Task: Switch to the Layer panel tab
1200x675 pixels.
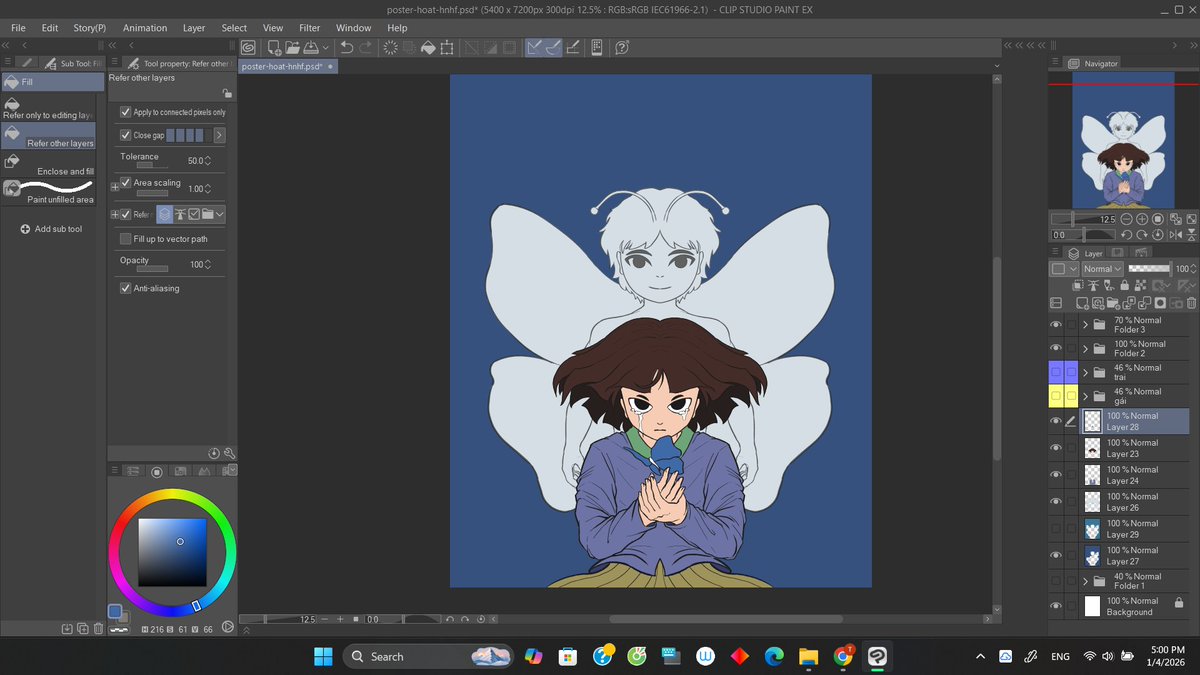Action: pos(1085,254)
